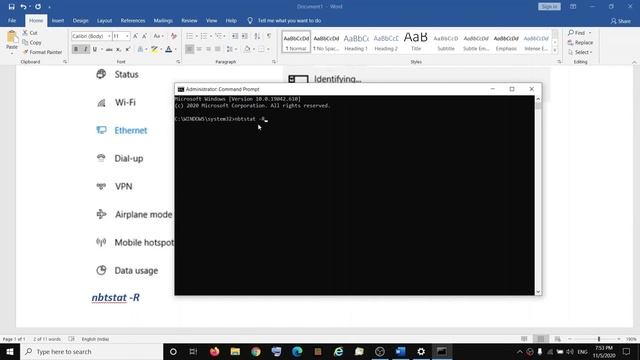Click the Command Prompt scrollbar down arrow
The height and width of the screenshot is (360, 640).
click(538, 291)
